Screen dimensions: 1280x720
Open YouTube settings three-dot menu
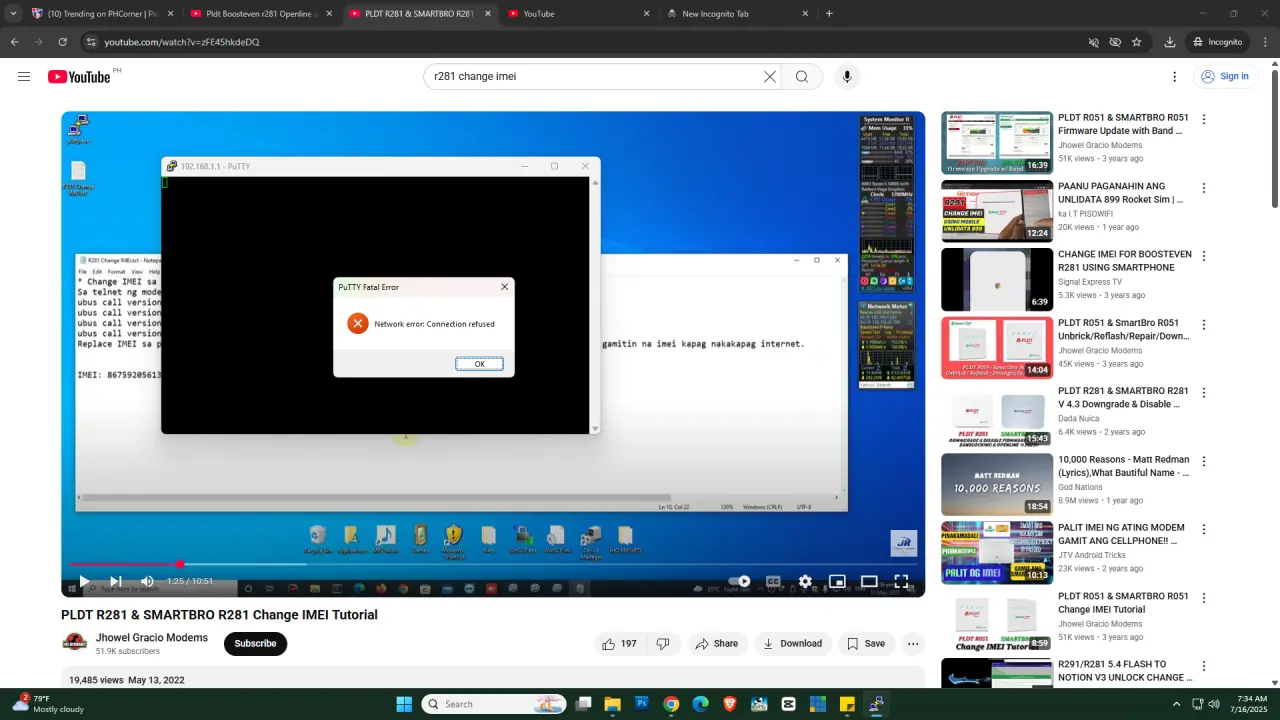pyautogui.click(x=1175, y=77)
